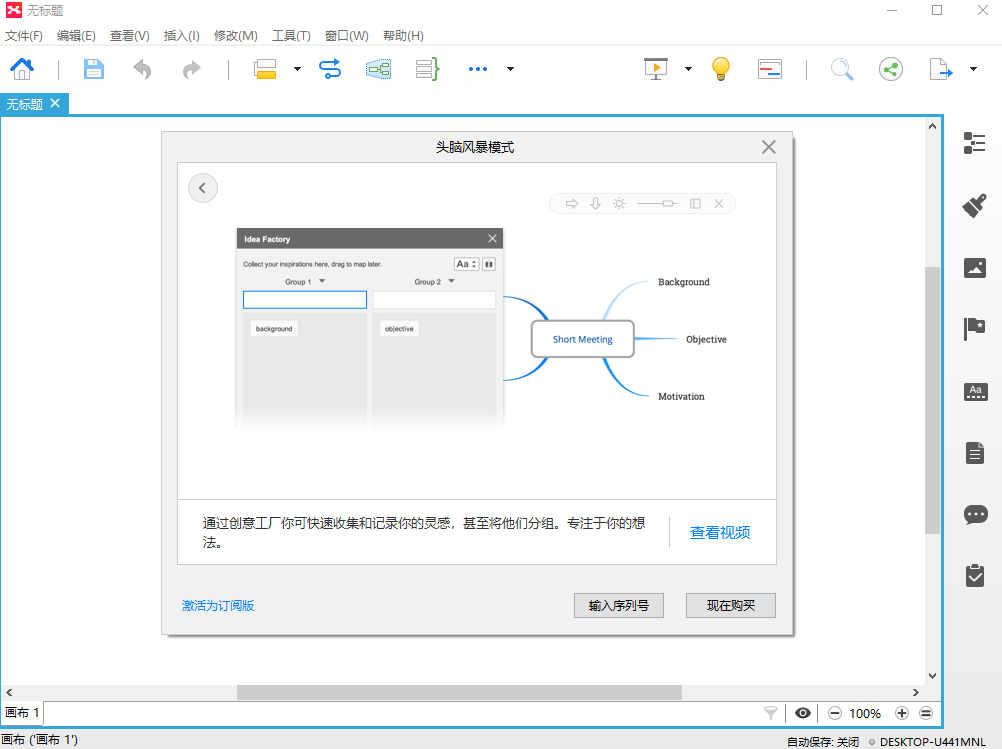Viewport: 1002px width, 749px height.
Task: Go back with the dialog arrow button
Action: tap(203, 188)
